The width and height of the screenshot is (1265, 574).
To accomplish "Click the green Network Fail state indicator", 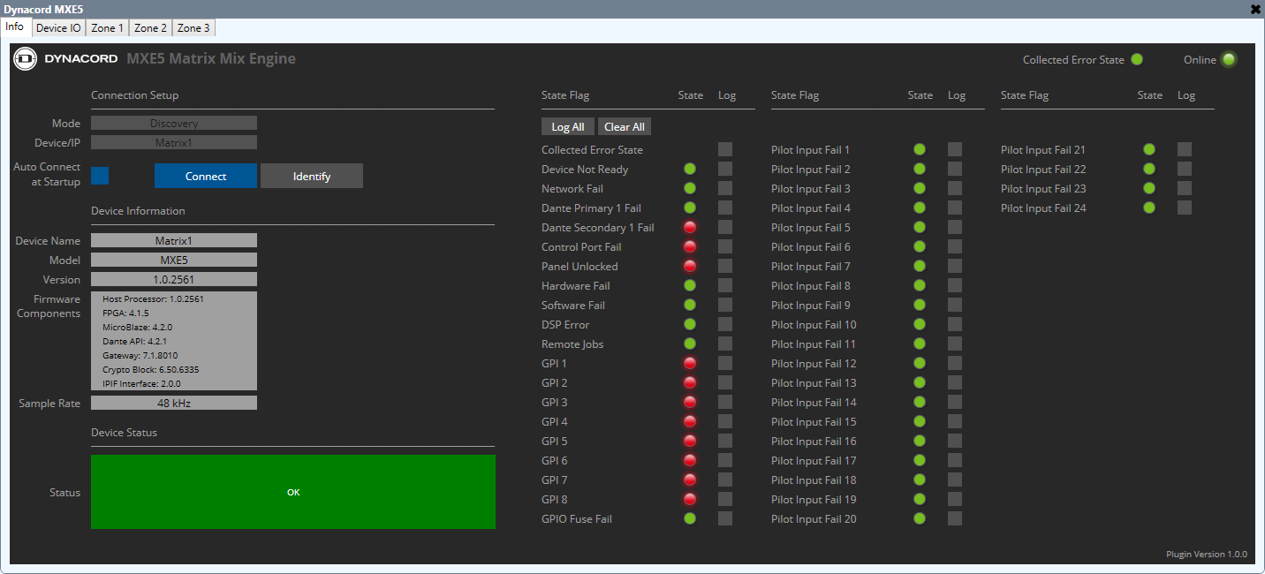I will (690, 189).
